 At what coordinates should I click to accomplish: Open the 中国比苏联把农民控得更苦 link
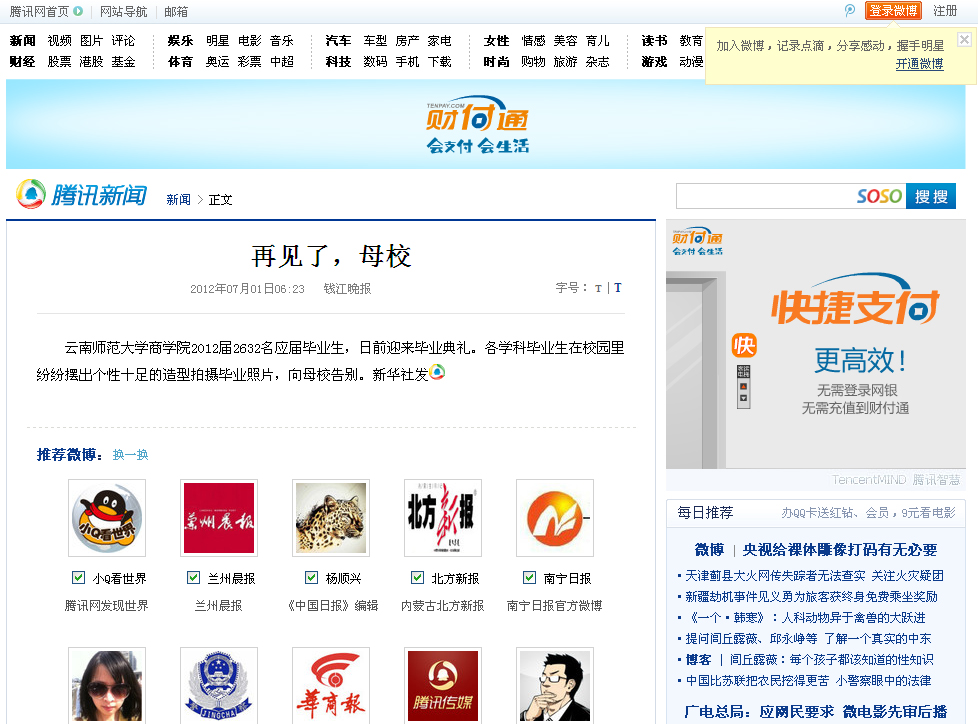pos(757,680)
